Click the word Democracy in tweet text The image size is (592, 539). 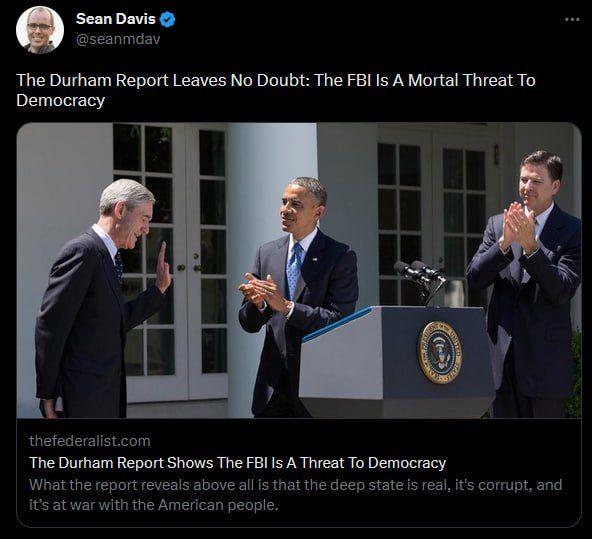click(61, 100)
